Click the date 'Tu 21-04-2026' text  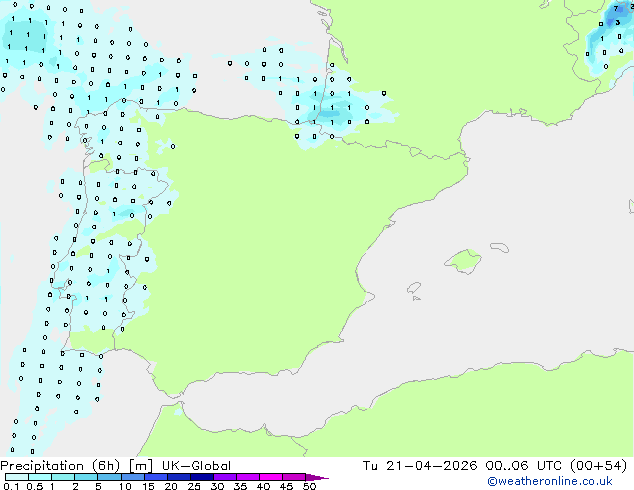420,466
